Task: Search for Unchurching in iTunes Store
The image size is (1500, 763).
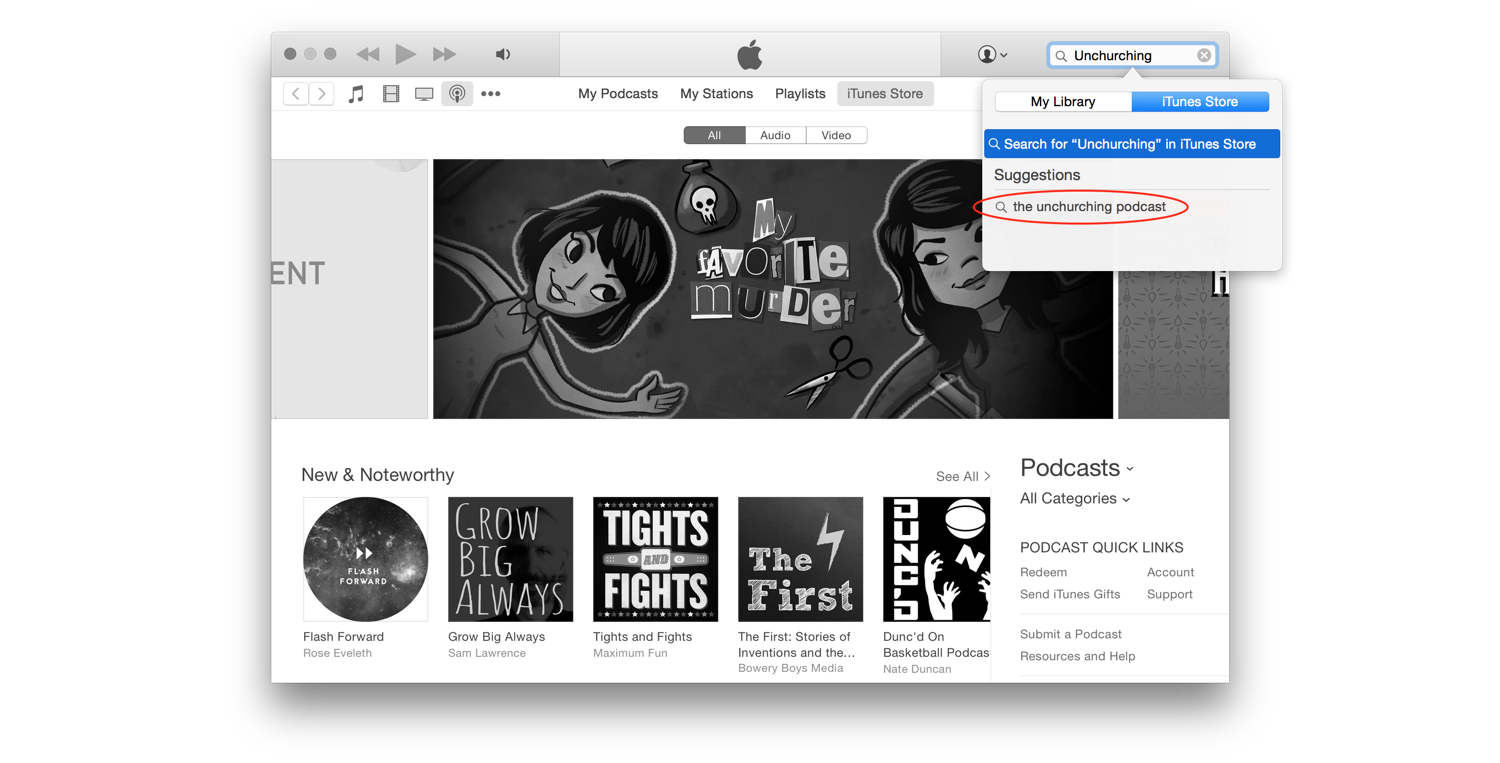Action: coord(1132,144)
